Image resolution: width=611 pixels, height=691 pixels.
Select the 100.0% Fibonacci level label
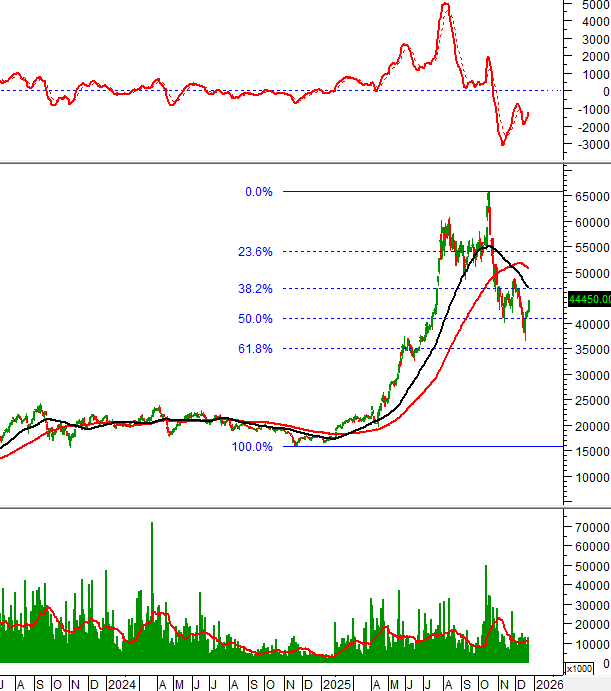coord(252,447)
